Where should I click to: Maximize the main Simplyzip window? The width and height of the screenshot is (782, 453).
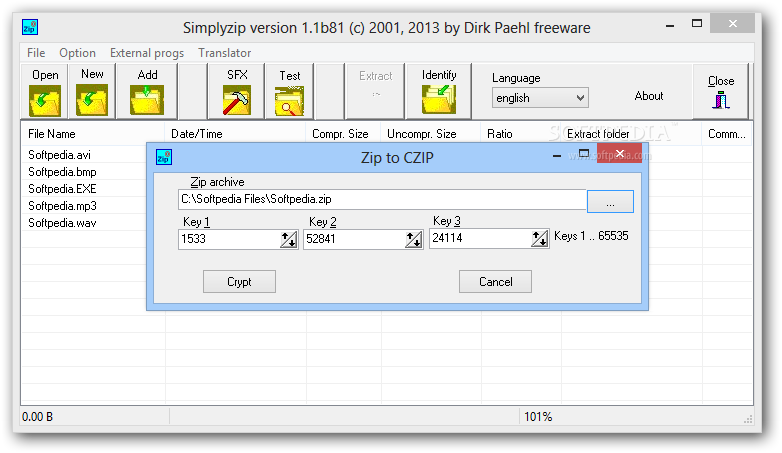point(697,23)
